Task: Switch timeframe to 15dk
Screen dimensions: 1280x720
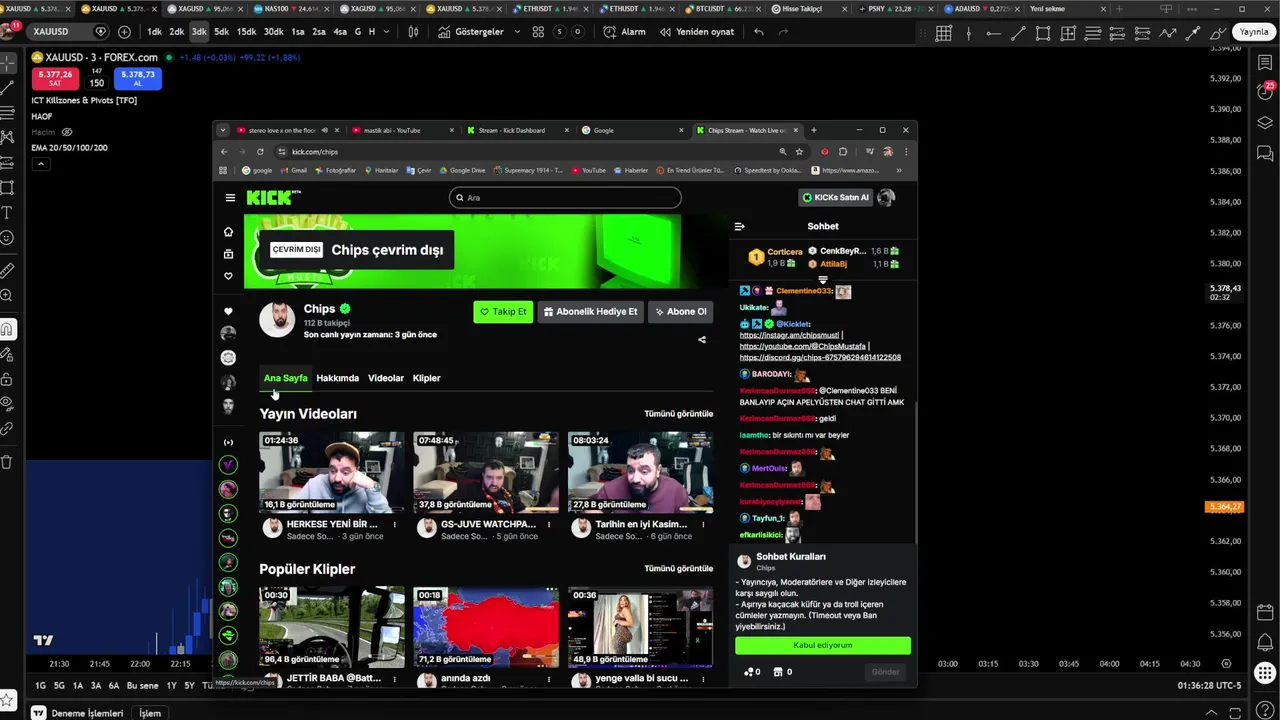Action: click(246, 32)
